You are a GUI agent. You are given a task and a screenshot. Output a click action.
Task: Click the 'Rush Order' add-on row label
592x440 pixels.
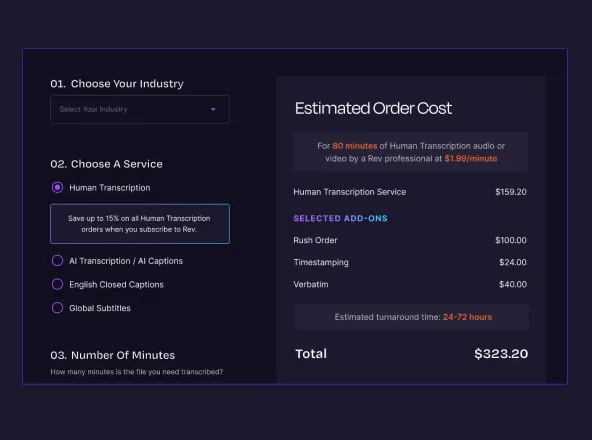(315, 240)
